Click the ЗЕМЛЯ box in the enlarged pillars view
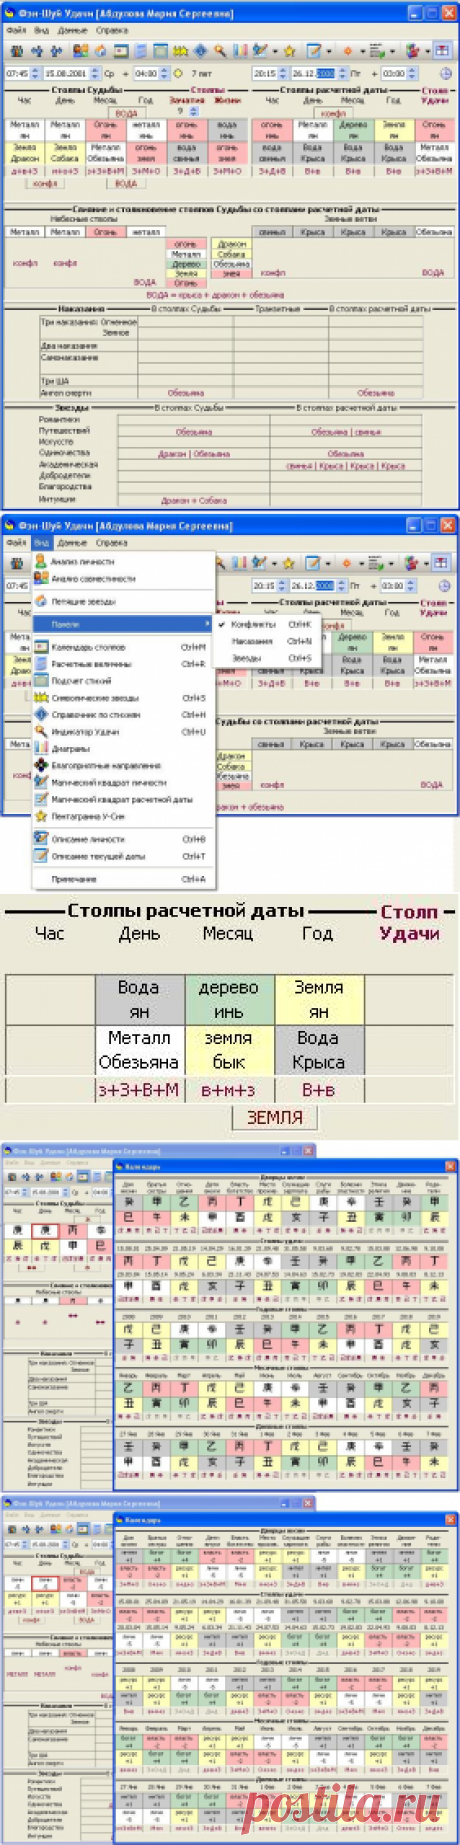The image size is (460, 1845). tap(274, 1117)
